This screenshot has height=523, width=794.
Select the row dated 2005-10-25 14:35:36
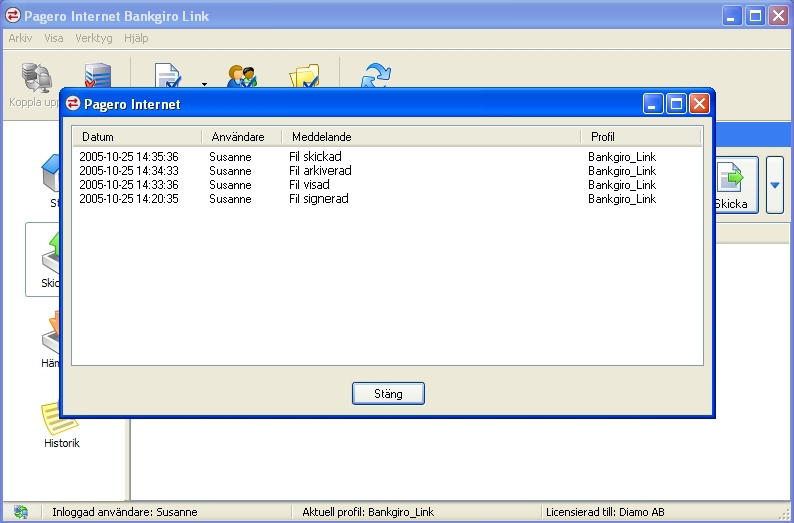pyautogui.click(x=387, y=157)
